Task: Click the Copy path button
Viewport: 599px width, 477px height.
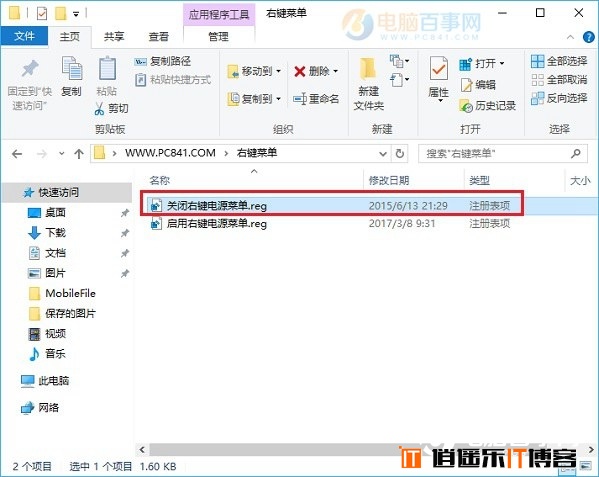Action: point(163,61)
